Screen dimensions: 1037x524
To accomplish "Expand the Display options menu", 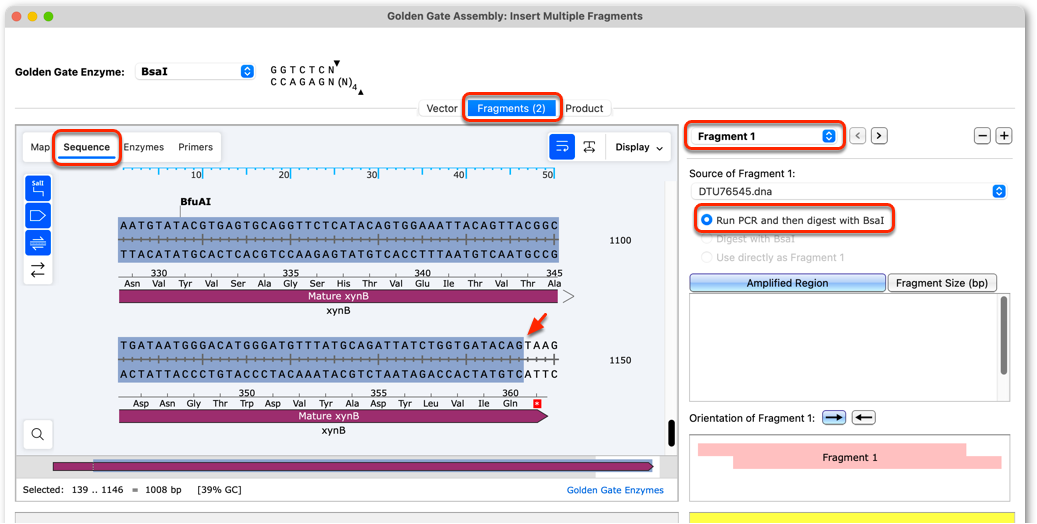I will pos(639,147).
